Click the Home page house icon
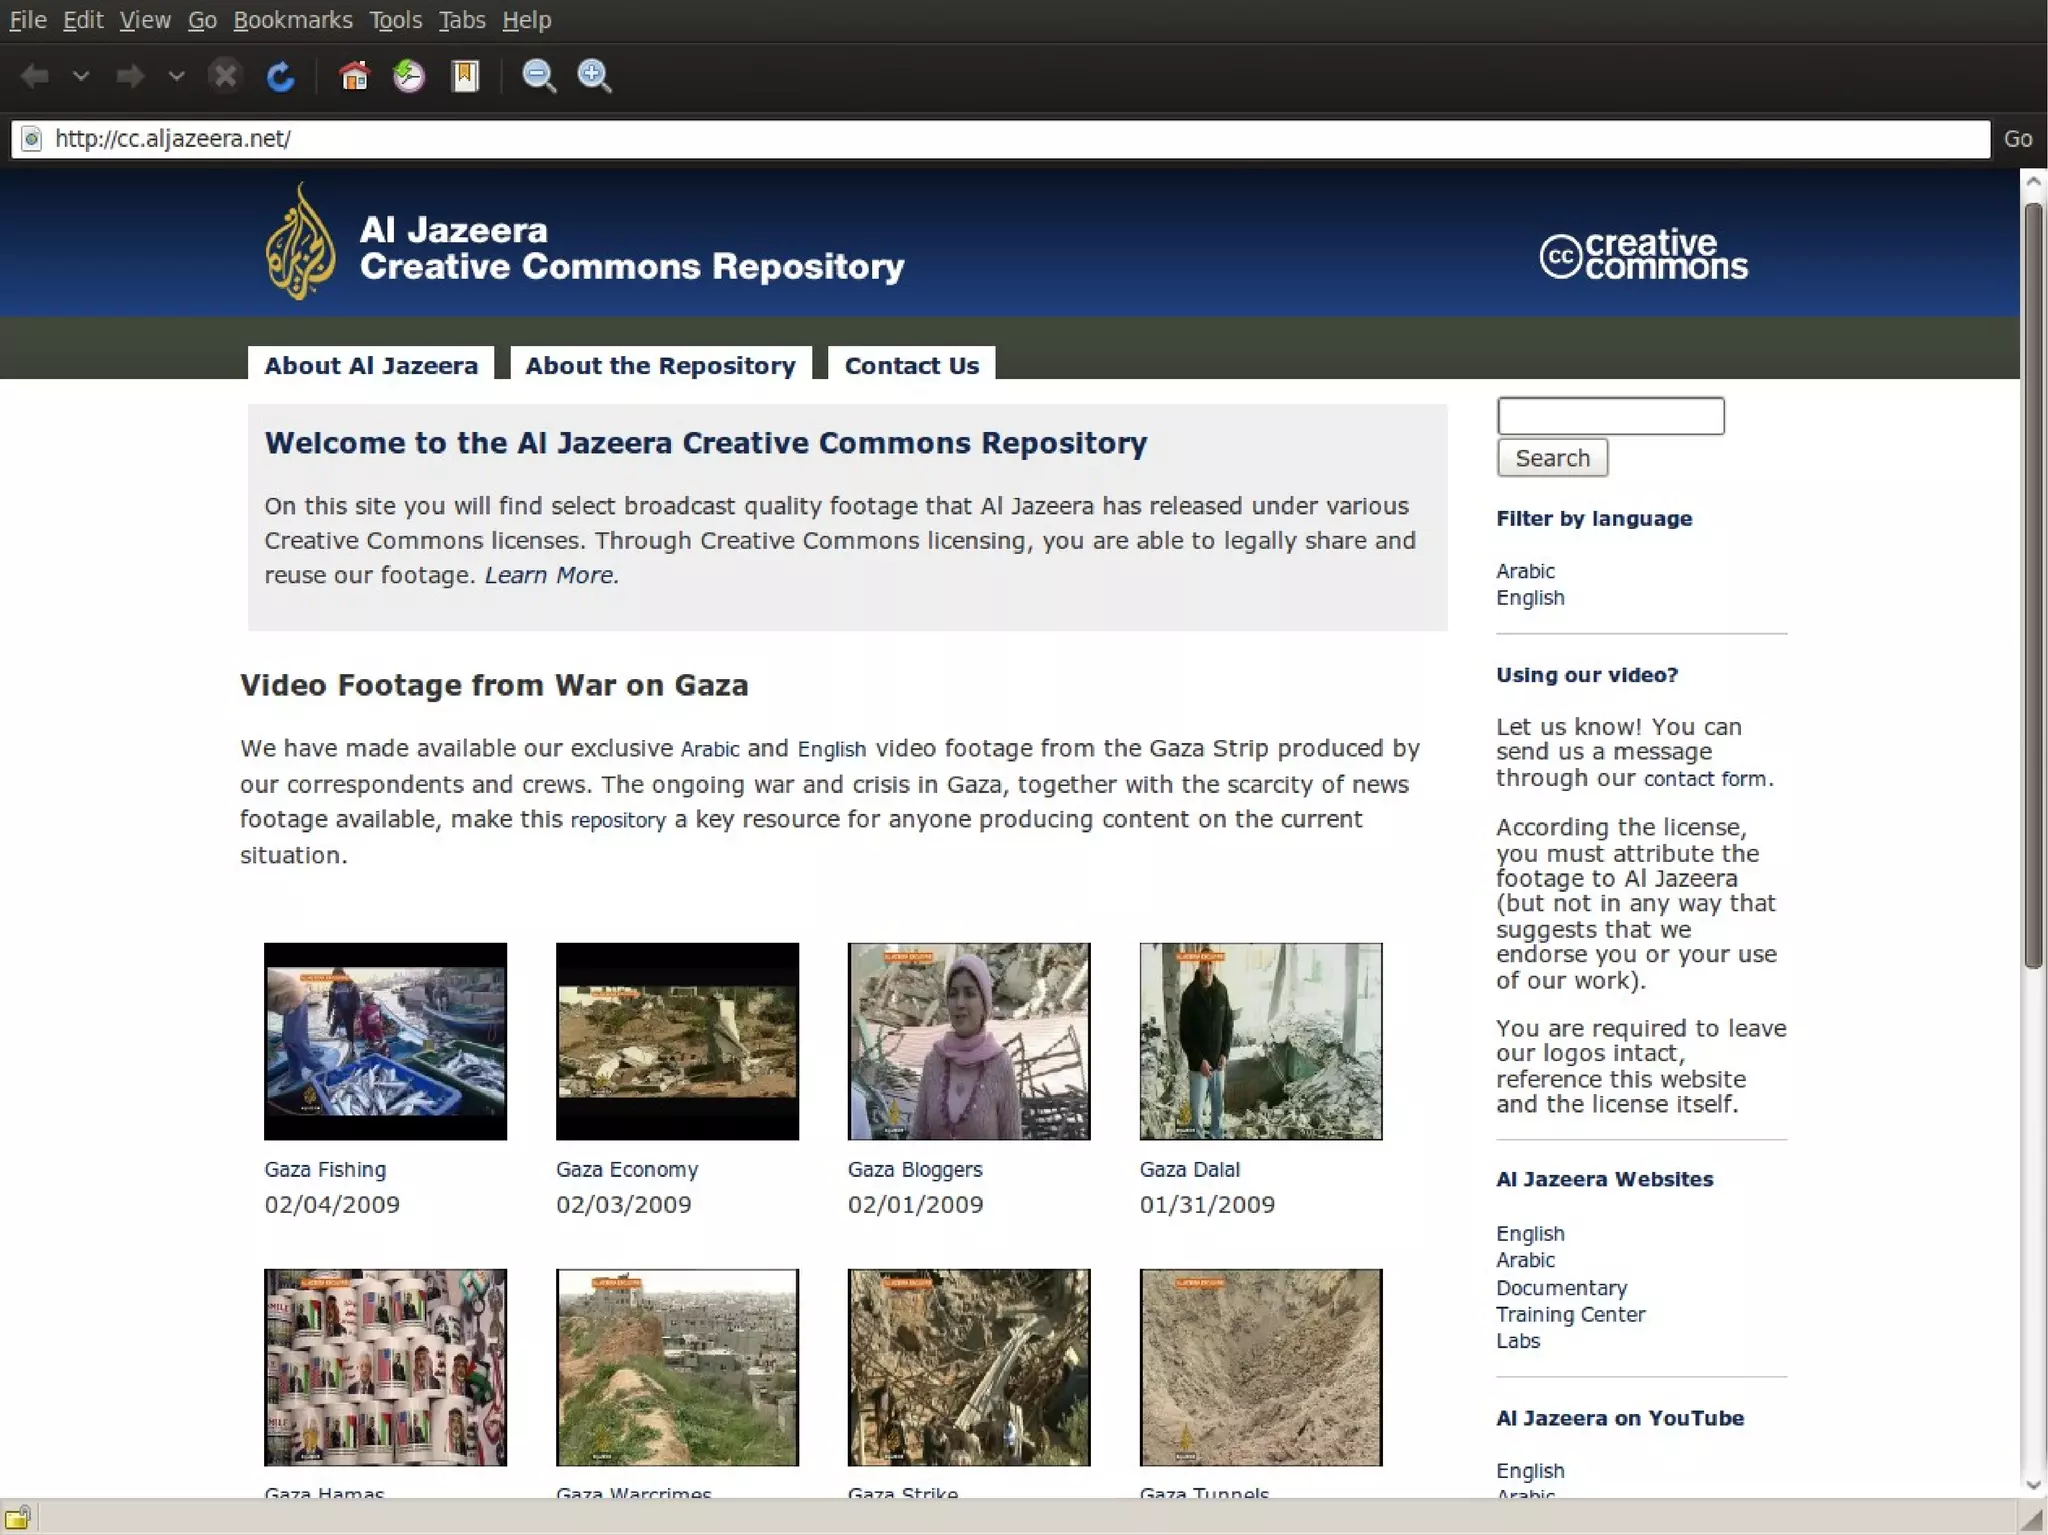 click(354, 76)
